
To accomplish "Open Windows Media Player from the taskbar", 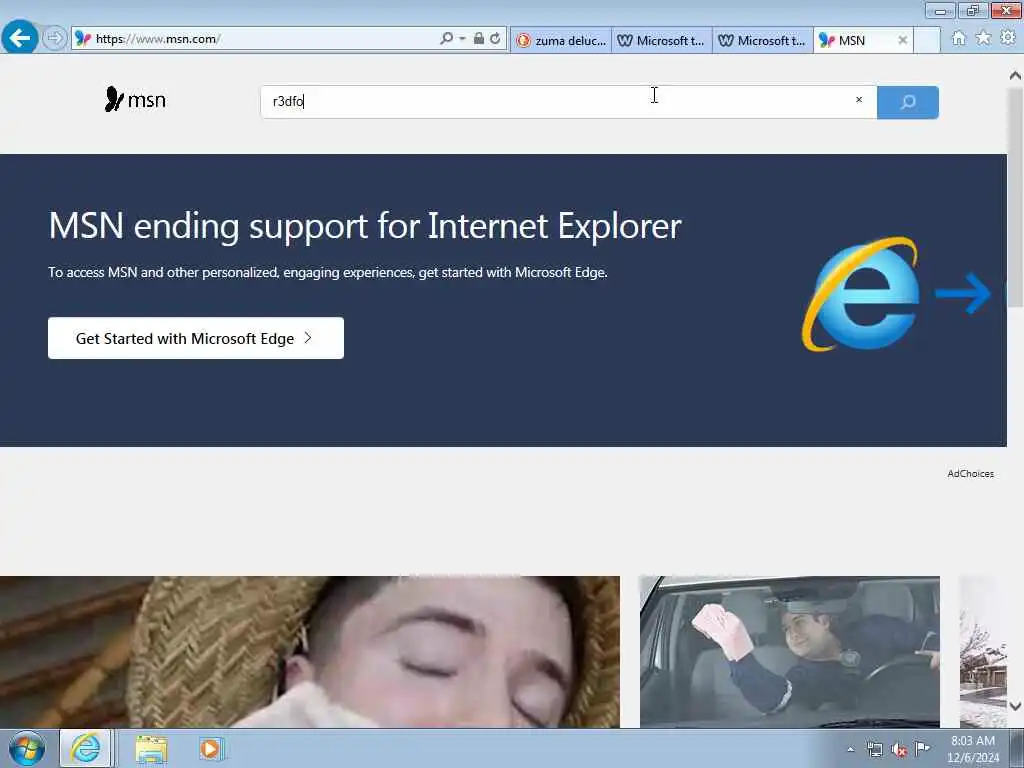I will [x=211, y=749].
